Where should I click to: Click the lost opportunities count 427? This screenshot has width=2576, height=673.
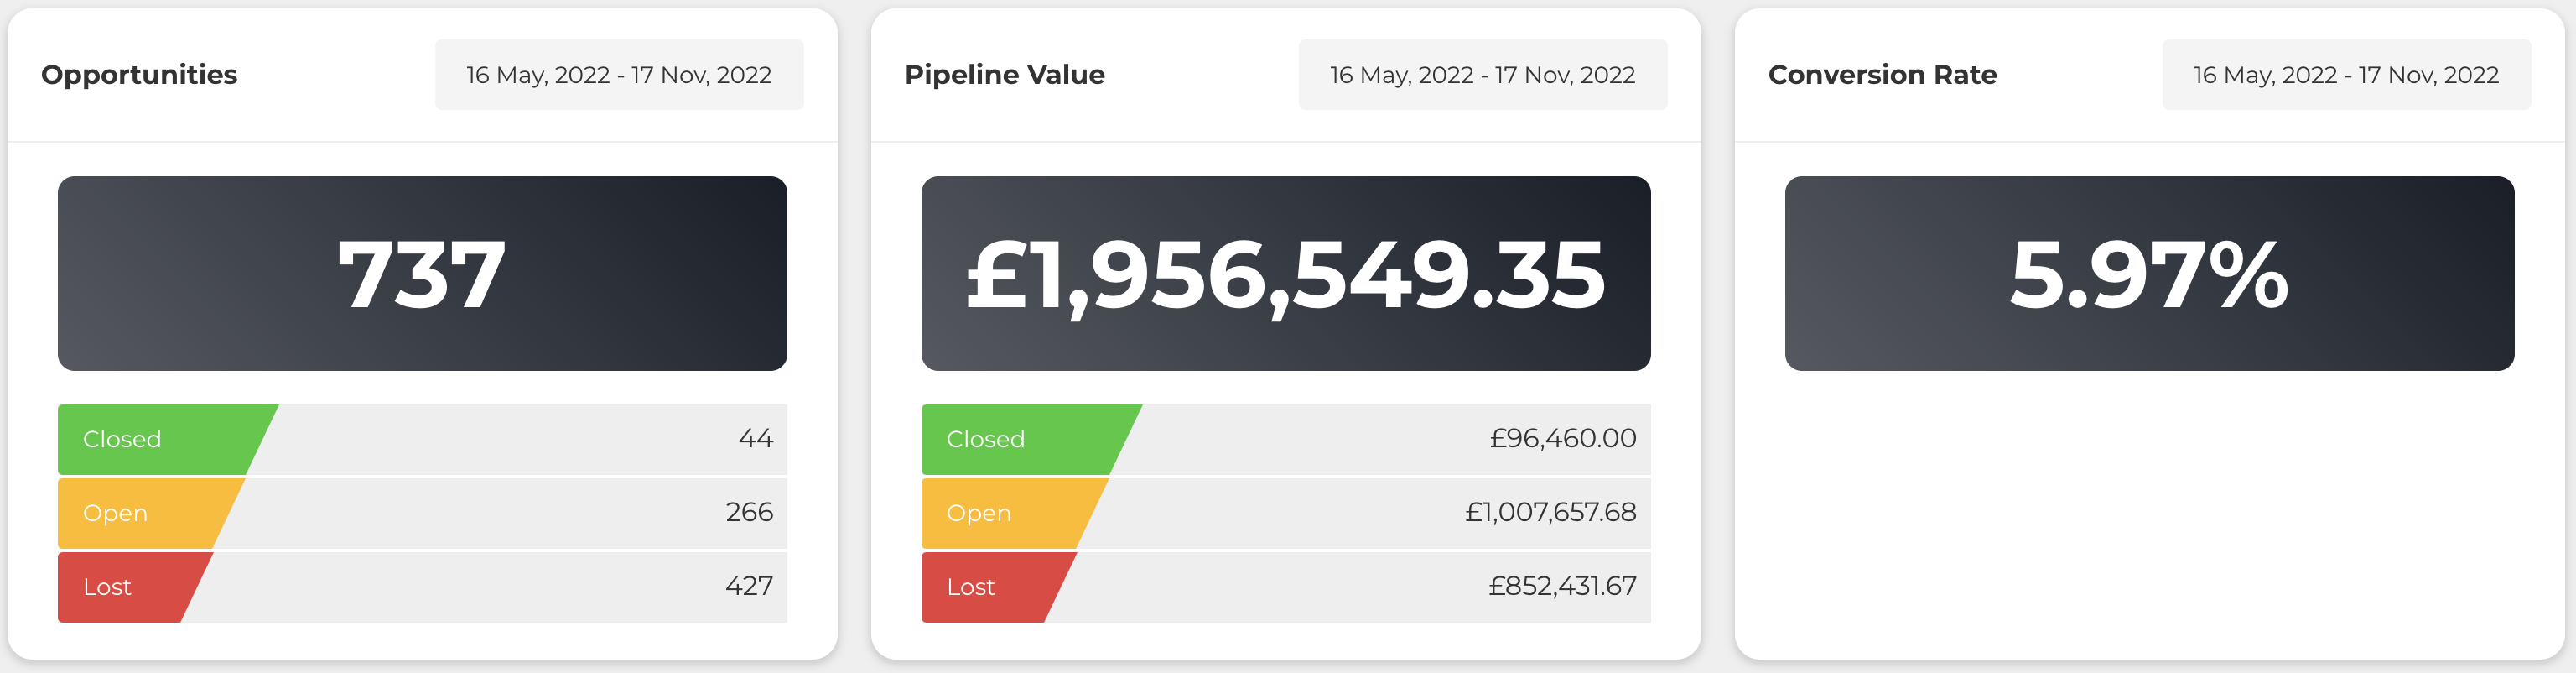(749, 586)
